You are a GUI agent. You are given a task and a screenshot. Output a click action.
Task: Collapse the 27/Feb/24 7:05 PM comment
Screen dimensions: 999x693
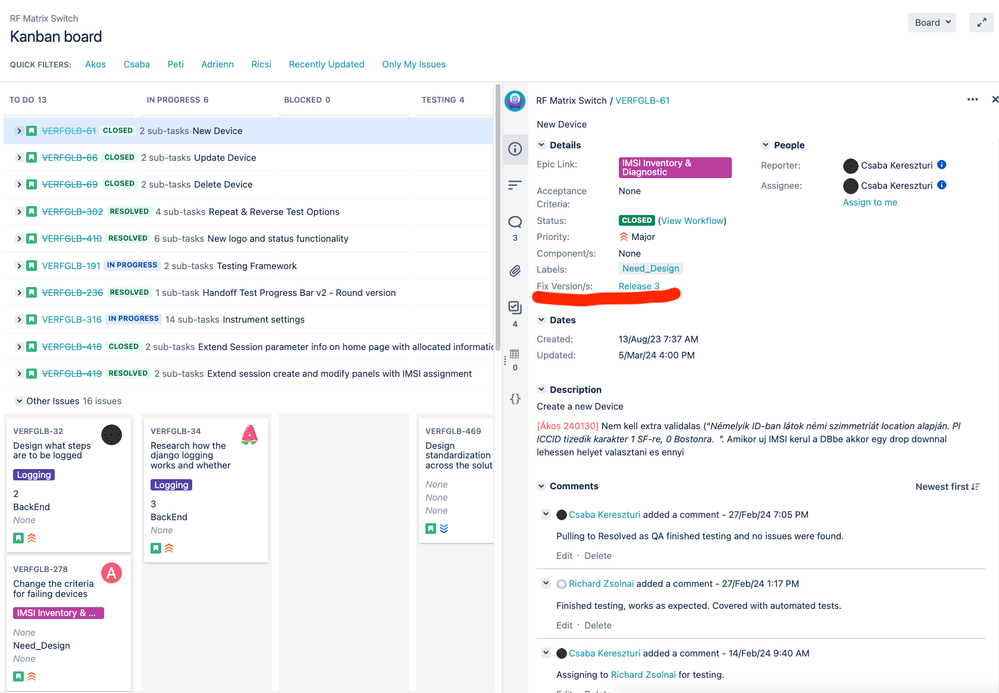[x=546, y=514]
